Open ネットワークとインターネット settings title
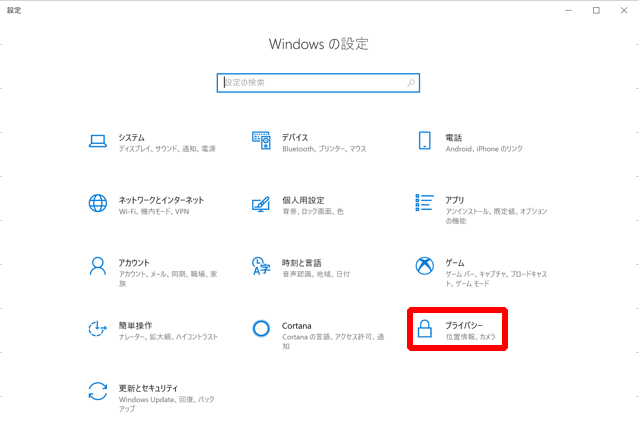 click(x=161, y=200)
